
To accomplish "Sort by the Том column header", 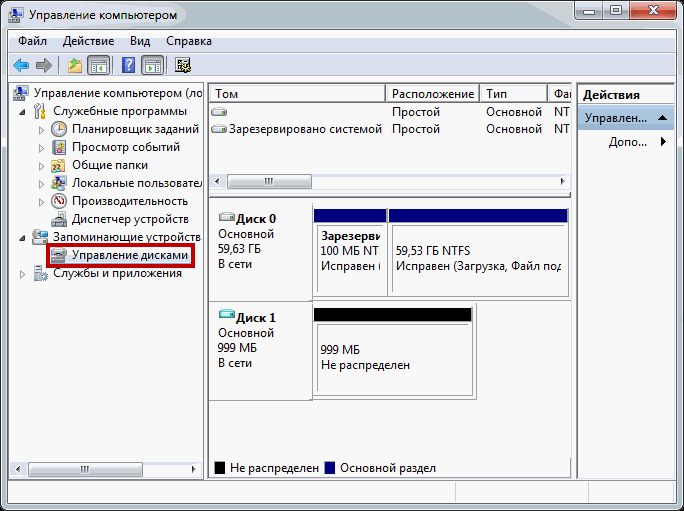I will [x=298, y=94].
